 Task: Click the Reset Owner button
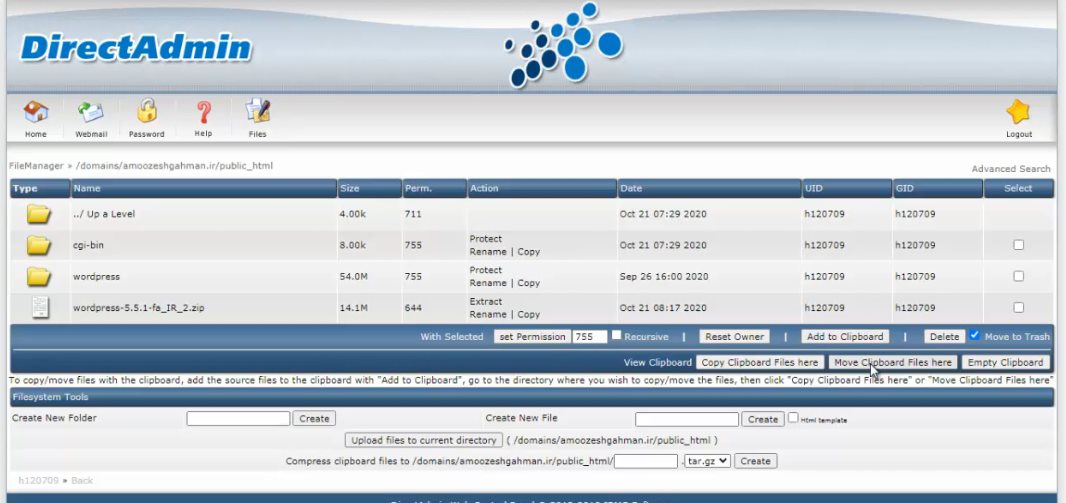coord(735,336)
